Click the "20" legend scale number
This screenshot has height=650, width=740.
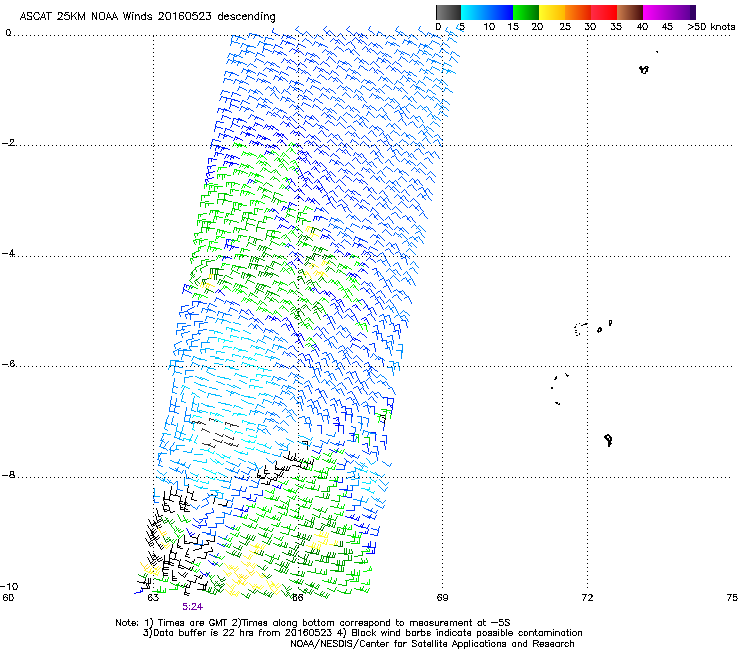click(x=537, y=27)
